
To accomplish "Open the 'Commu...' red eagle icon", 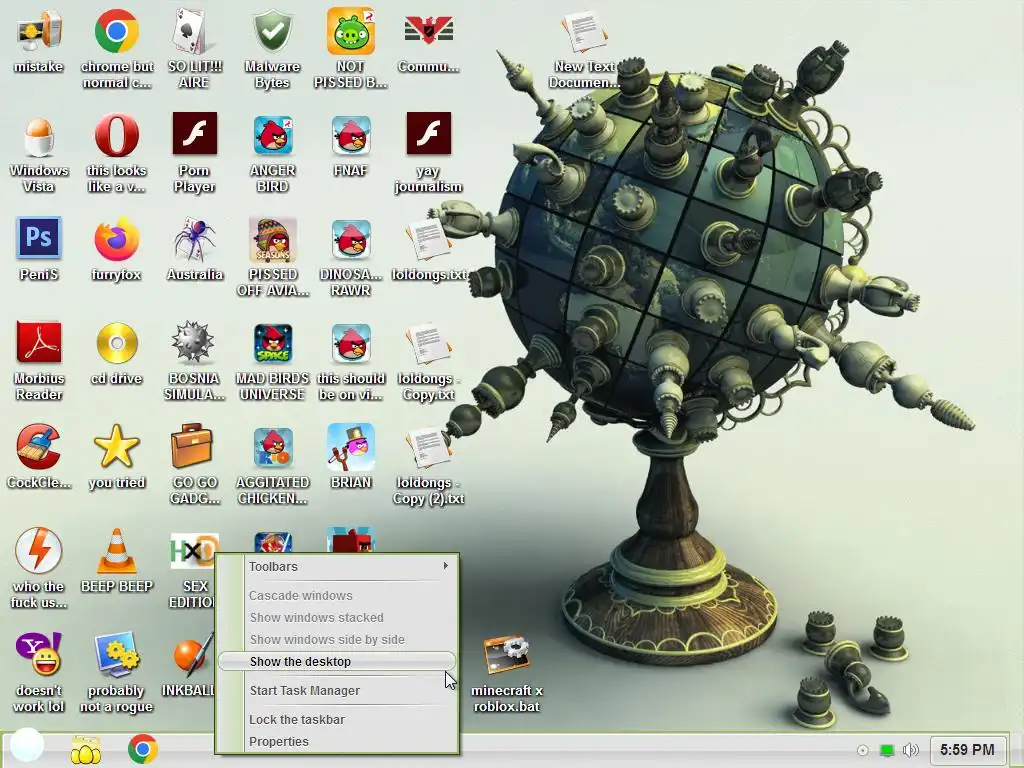I will pyautogui.click(x=428, y=30).
